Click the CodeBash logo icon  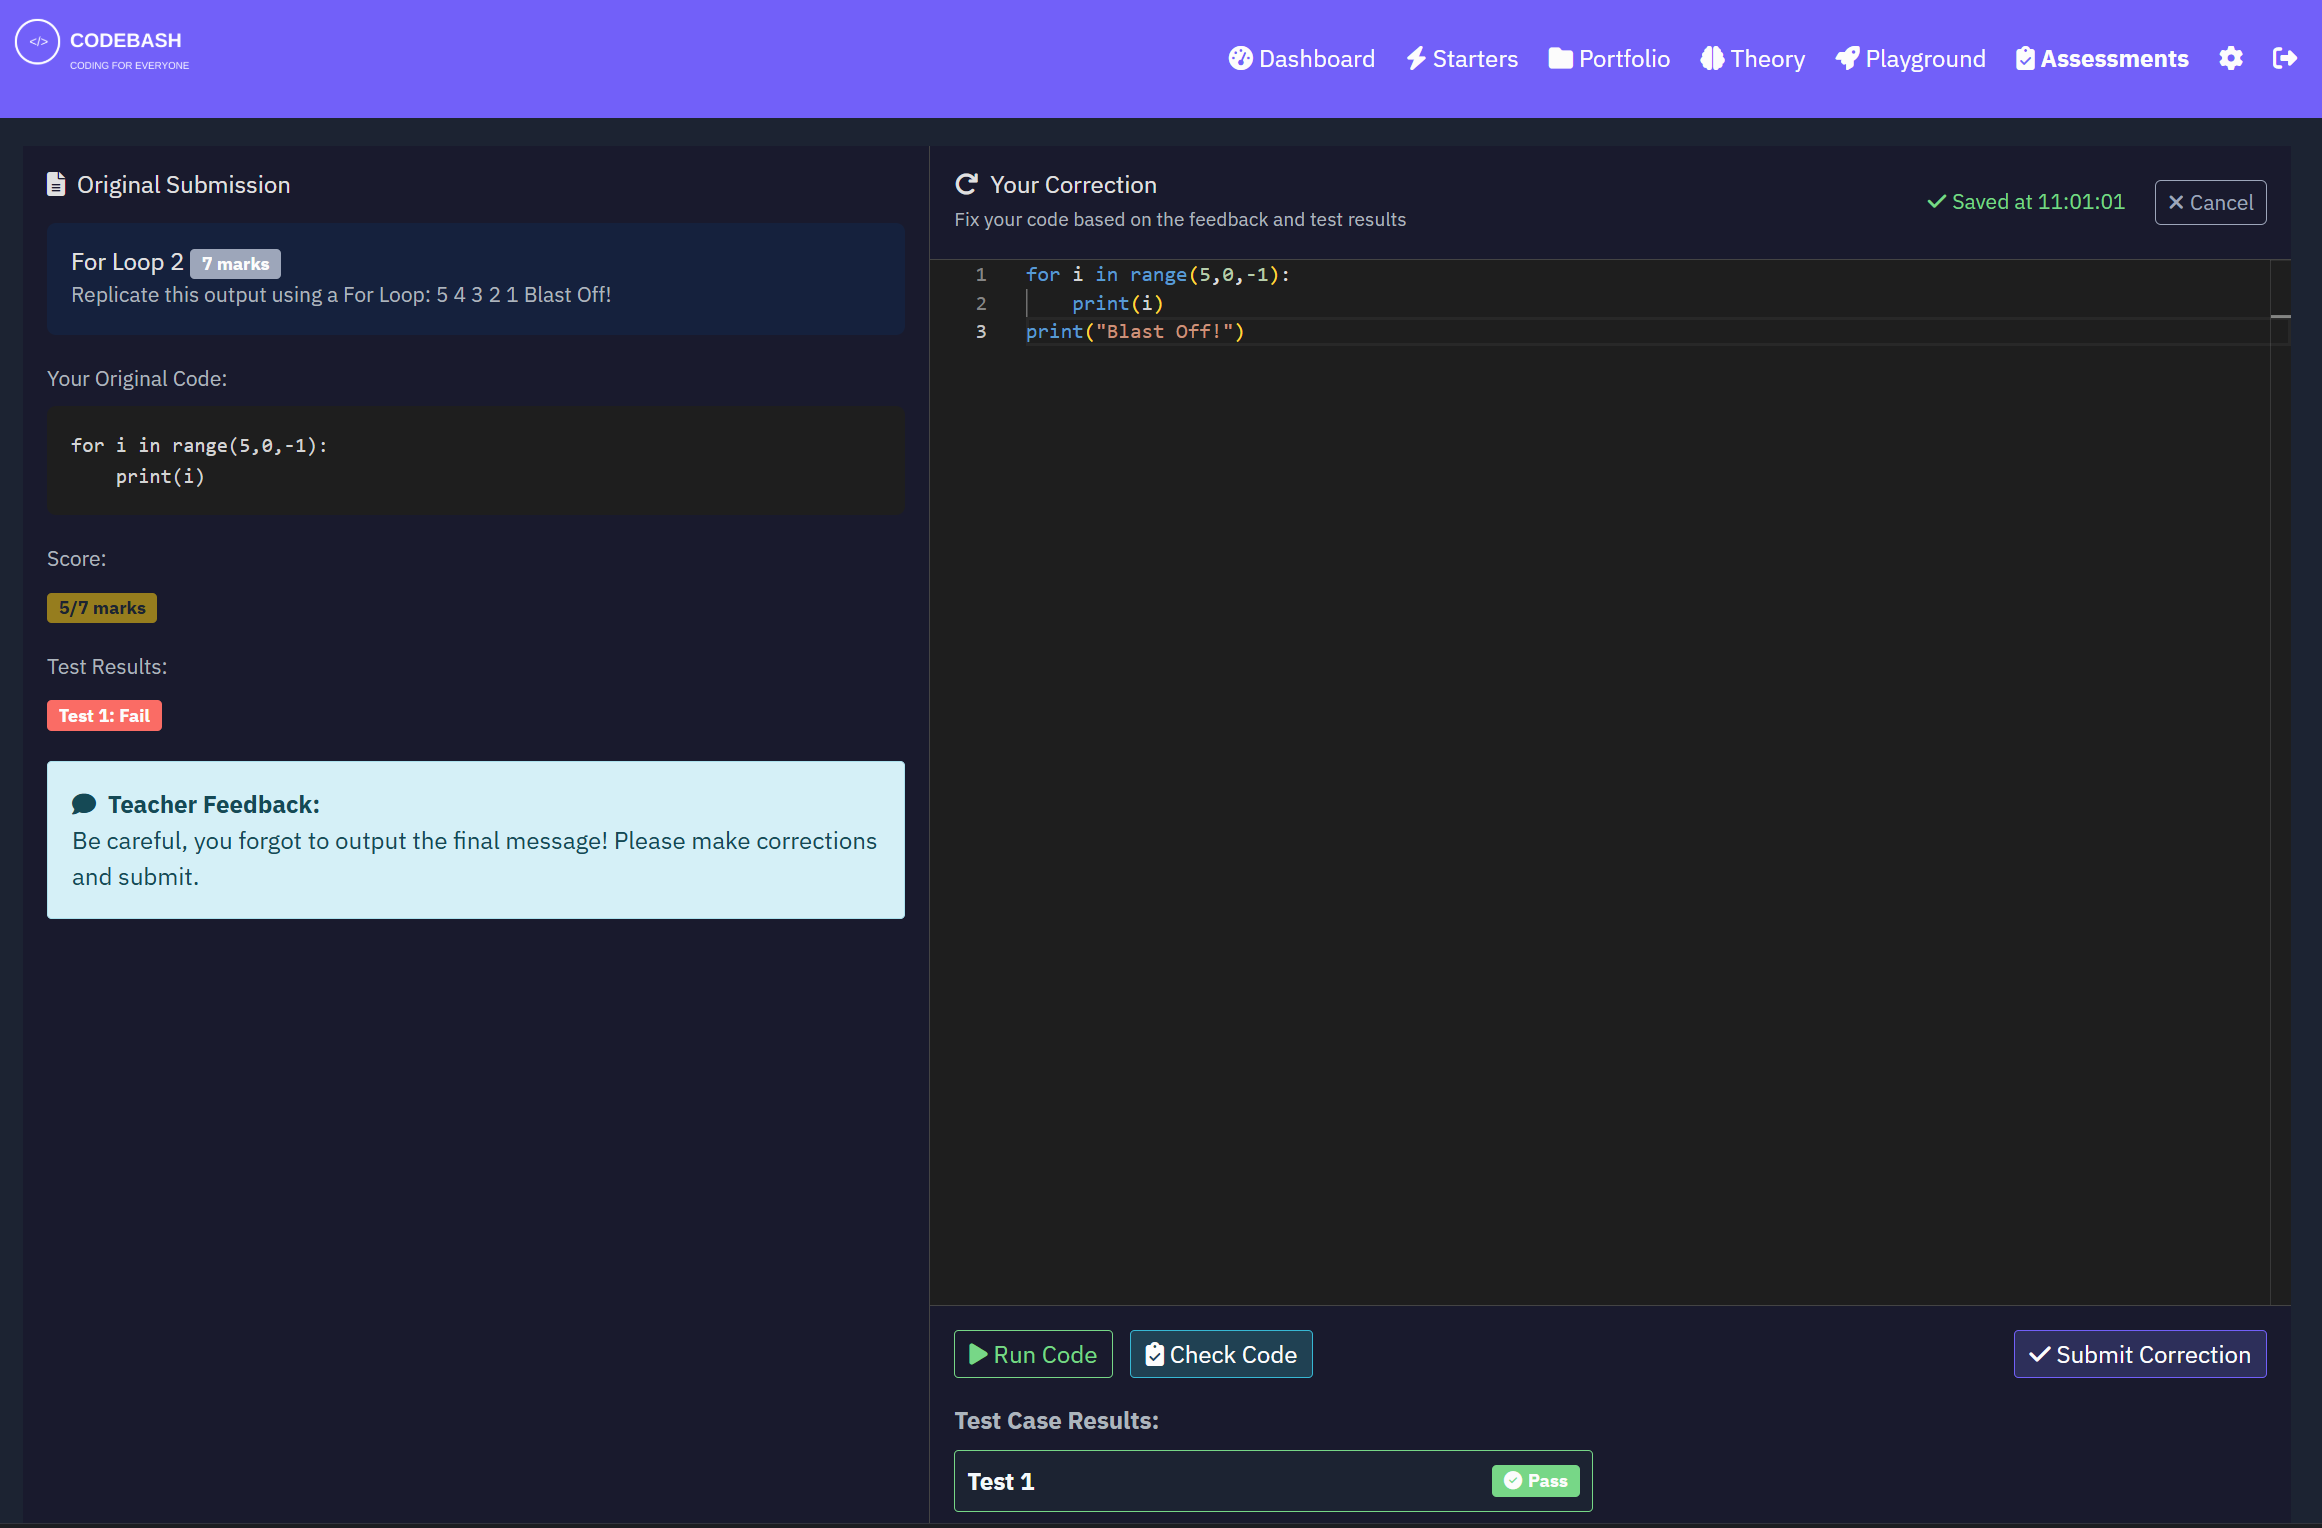pos(38,42)
